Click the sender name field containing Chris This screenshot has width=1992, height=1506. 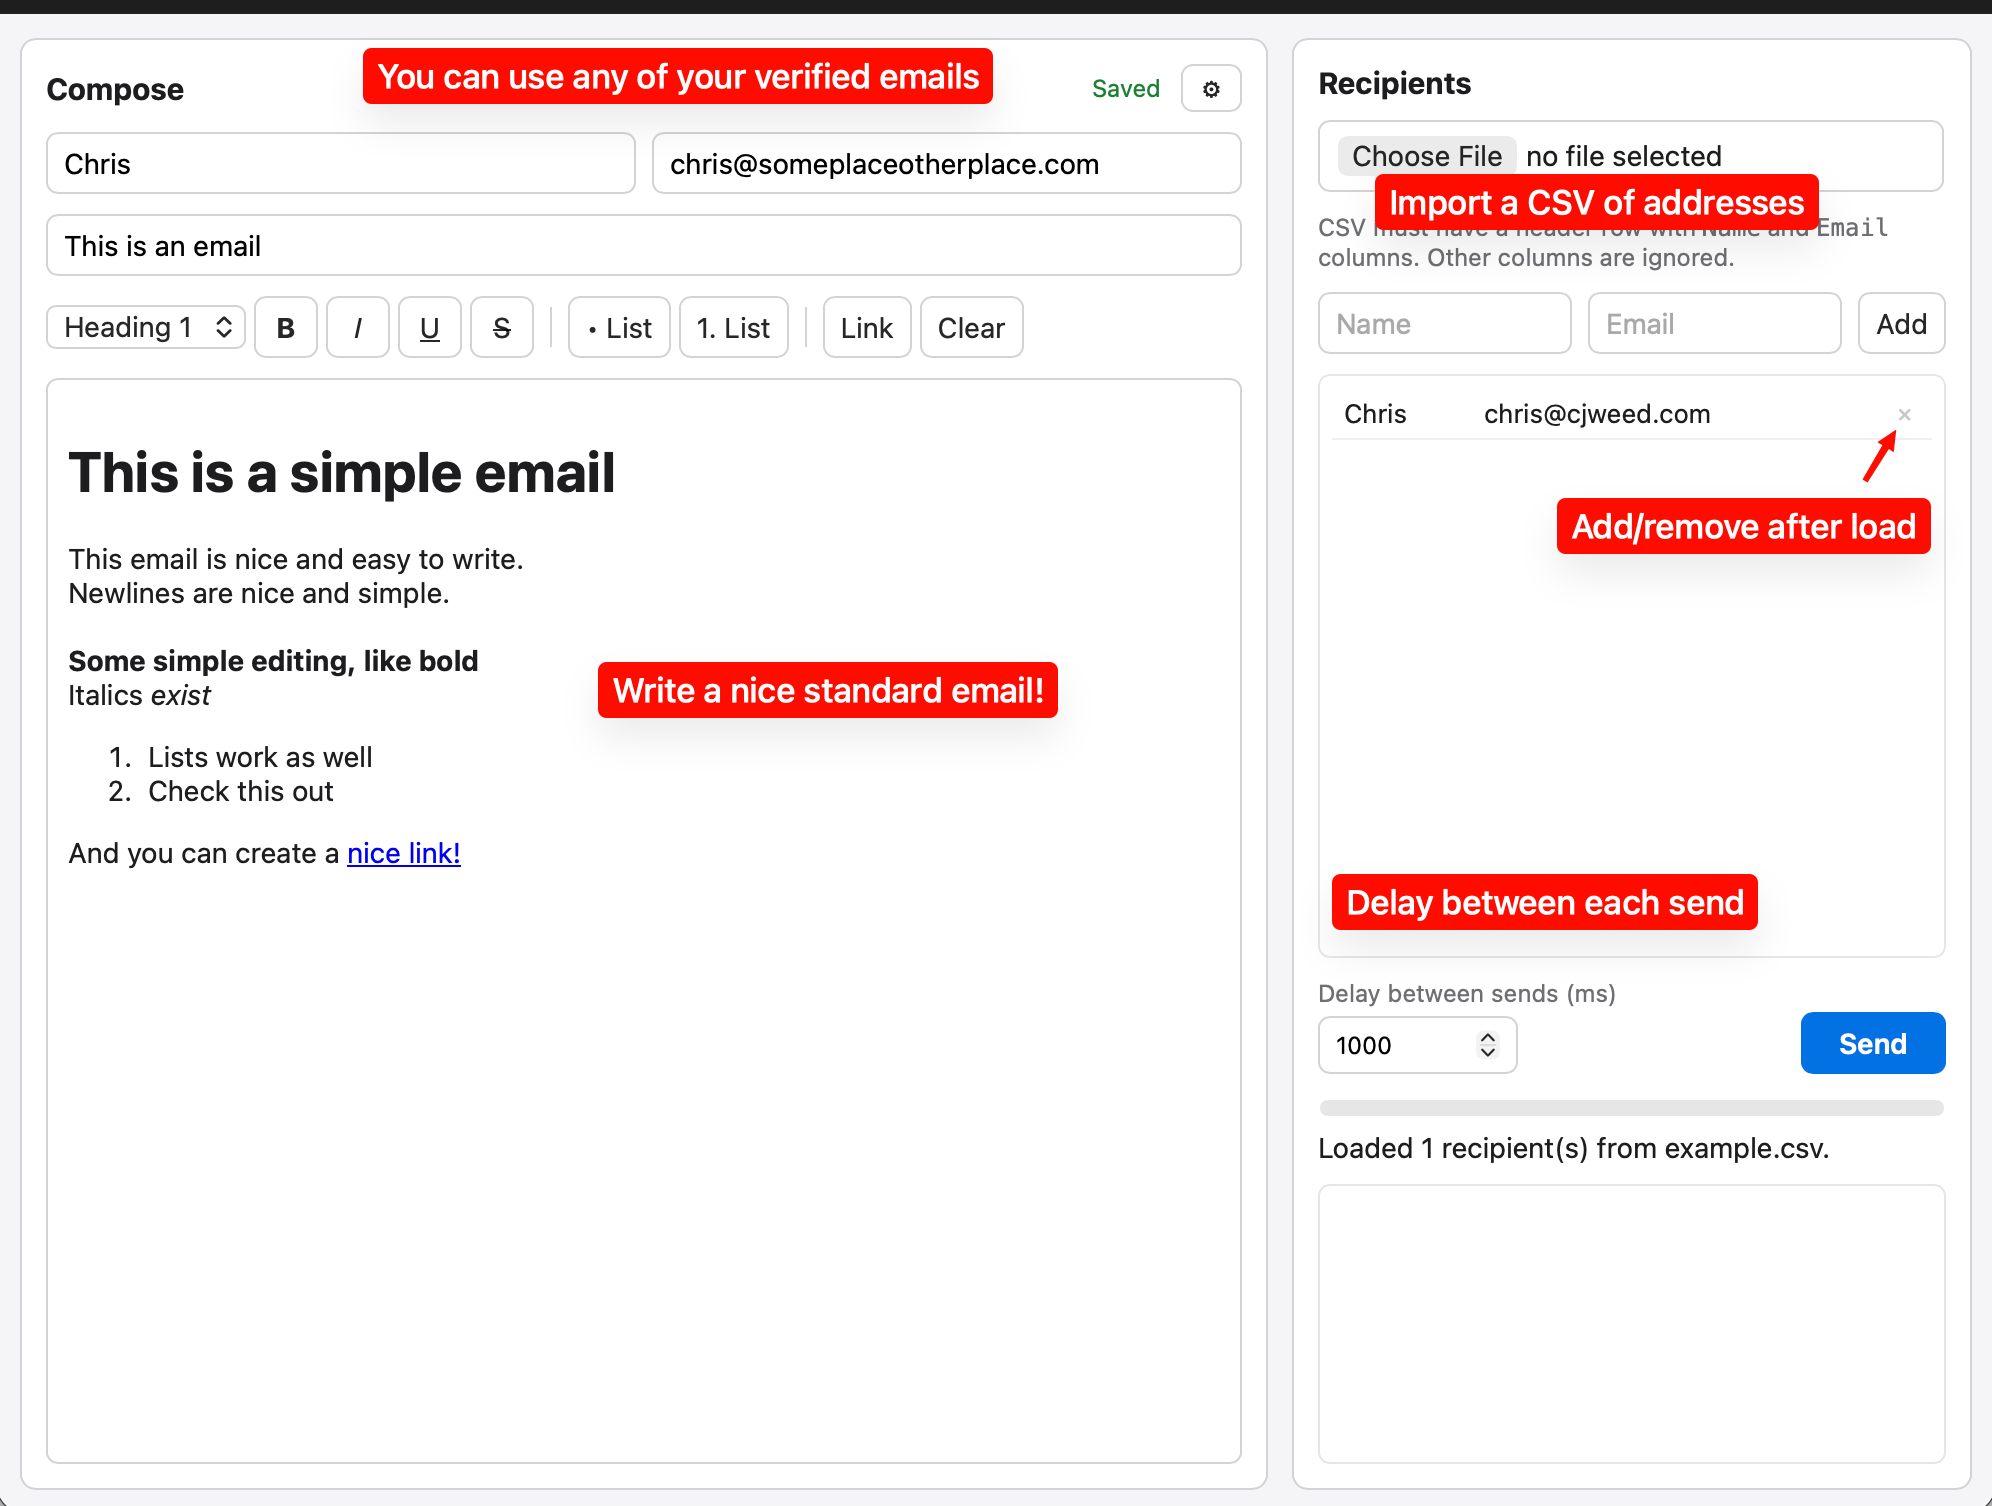341,163
